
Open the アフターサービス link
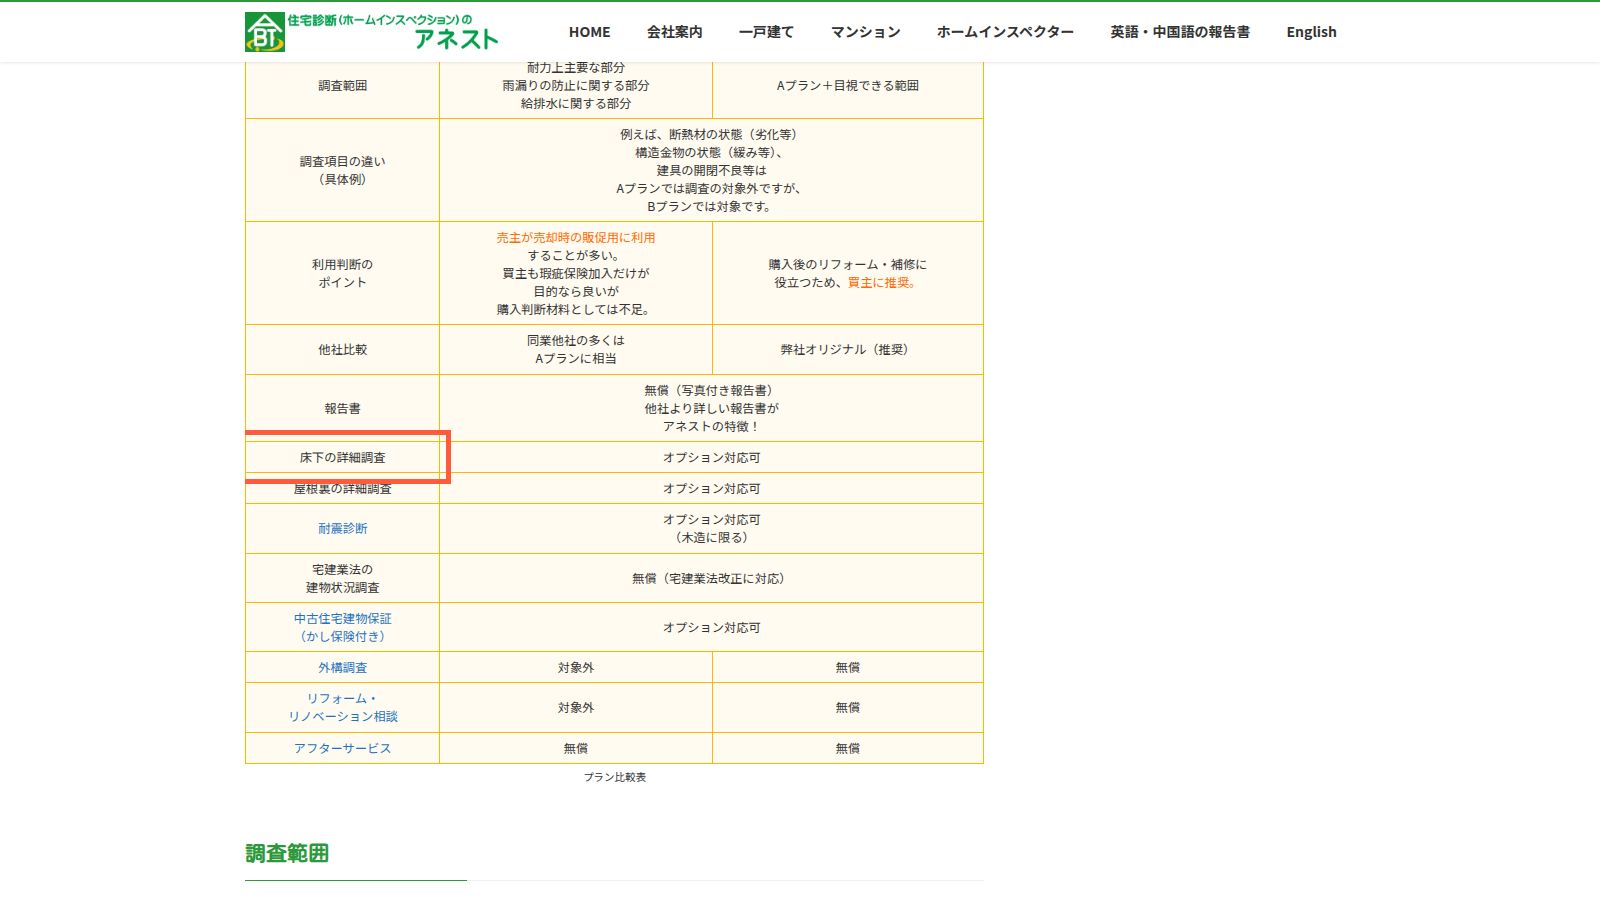343,748
